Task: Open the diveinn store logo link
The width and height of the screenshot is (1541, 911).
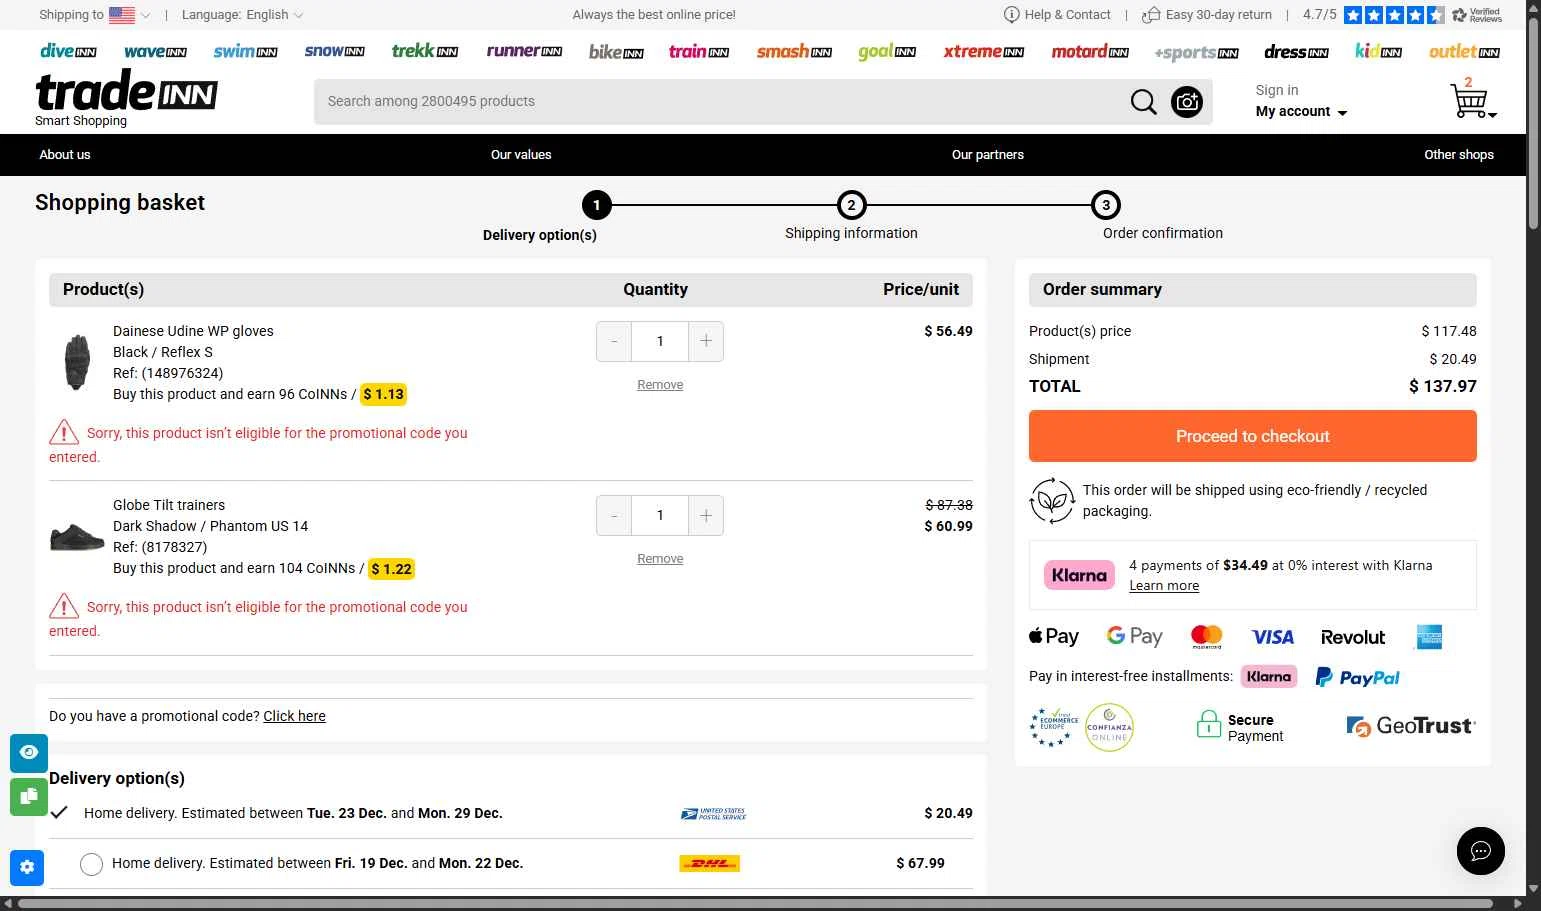Action: click(x=68, y=51)
